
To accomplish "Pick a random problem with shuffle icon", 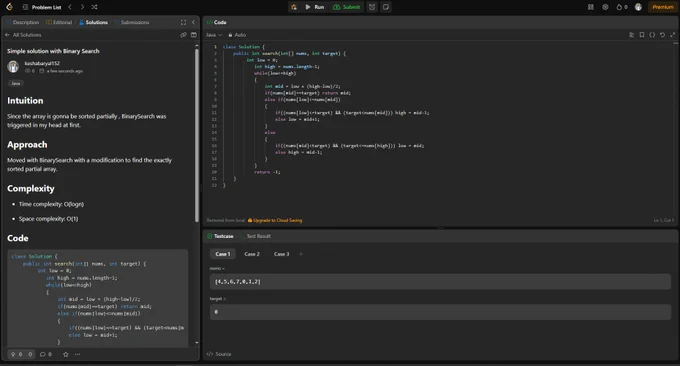I will pyautogui.click(x=95, y=7).
